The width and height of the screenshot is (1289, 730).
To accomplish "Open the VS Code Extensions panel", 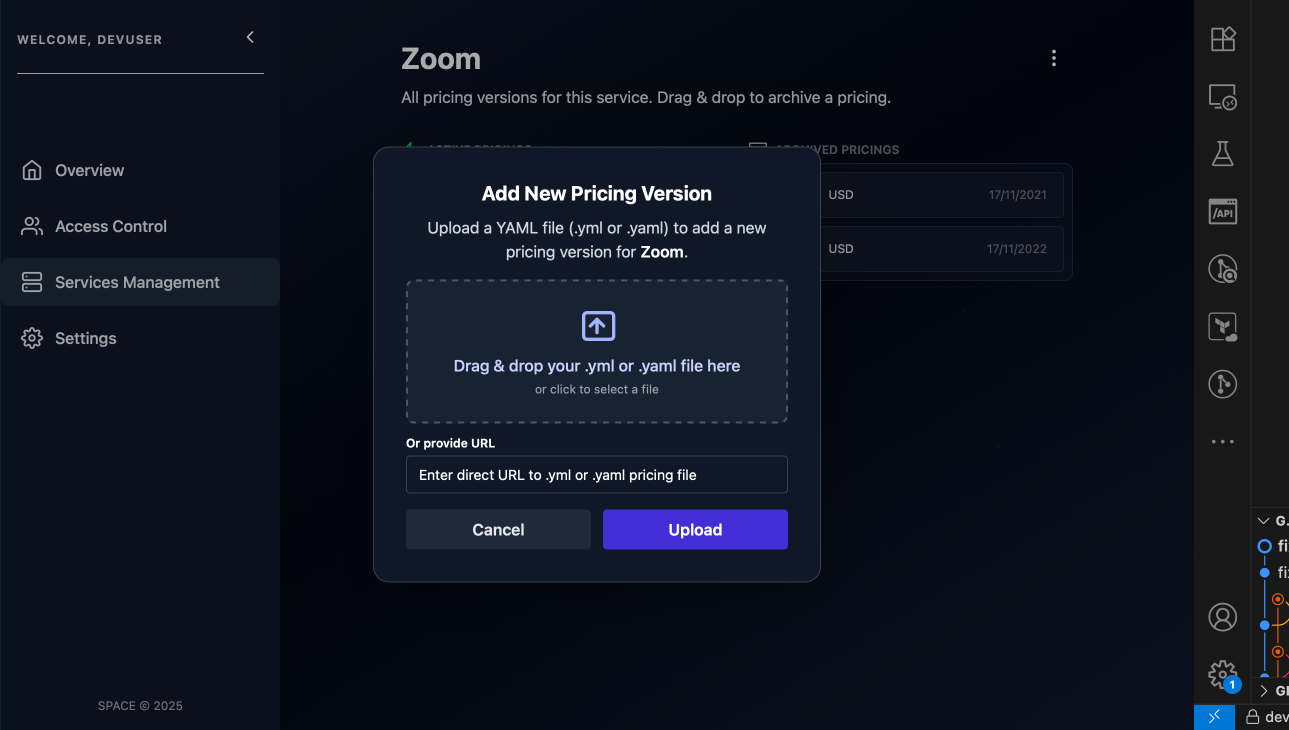I will click(1223, 39).
